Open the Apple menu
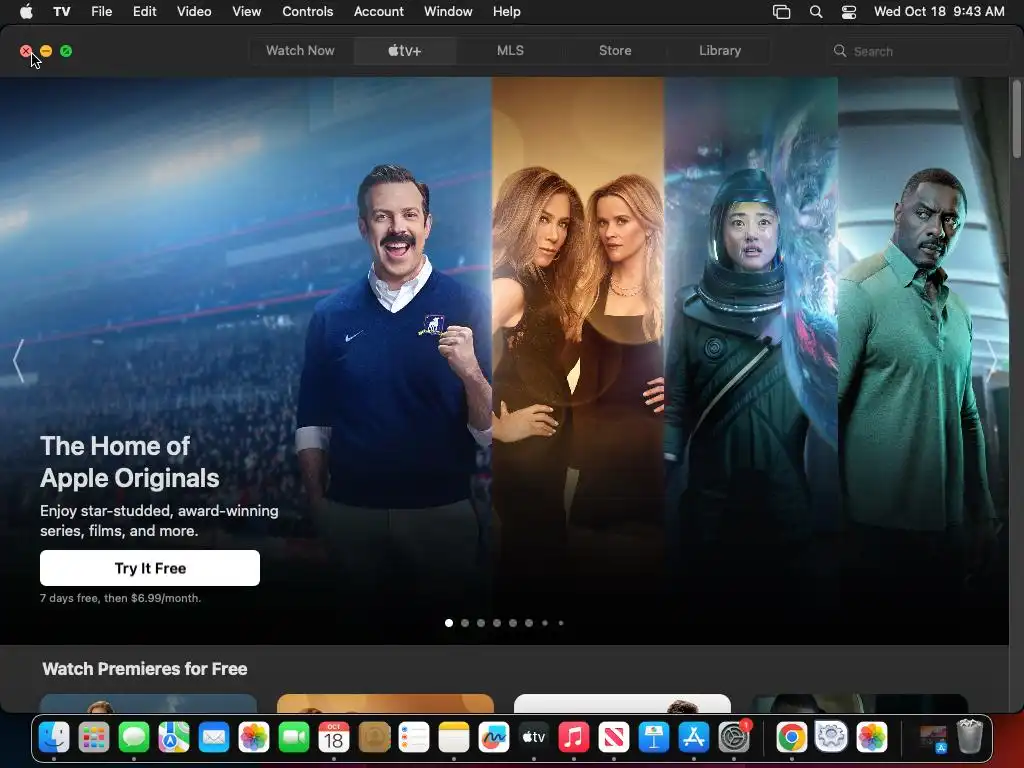The image size is (1024, 768). pos(26,11)
